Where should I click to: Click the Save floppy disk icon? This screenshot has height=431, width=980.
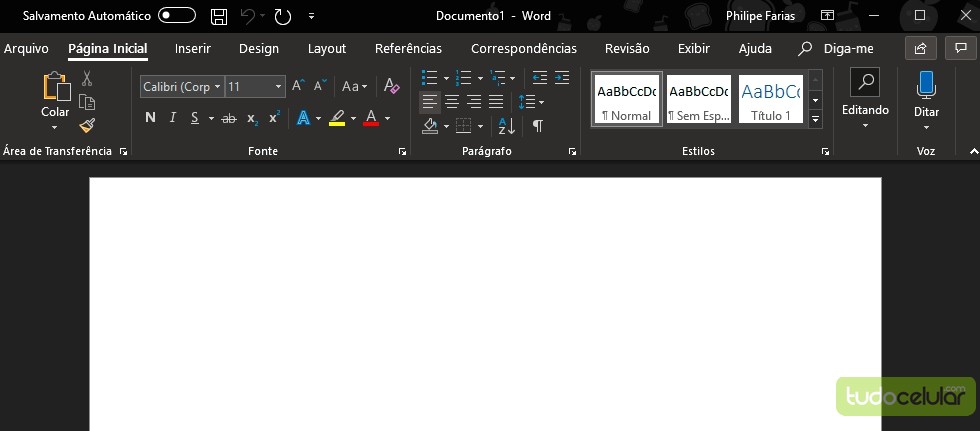[219, 17]
